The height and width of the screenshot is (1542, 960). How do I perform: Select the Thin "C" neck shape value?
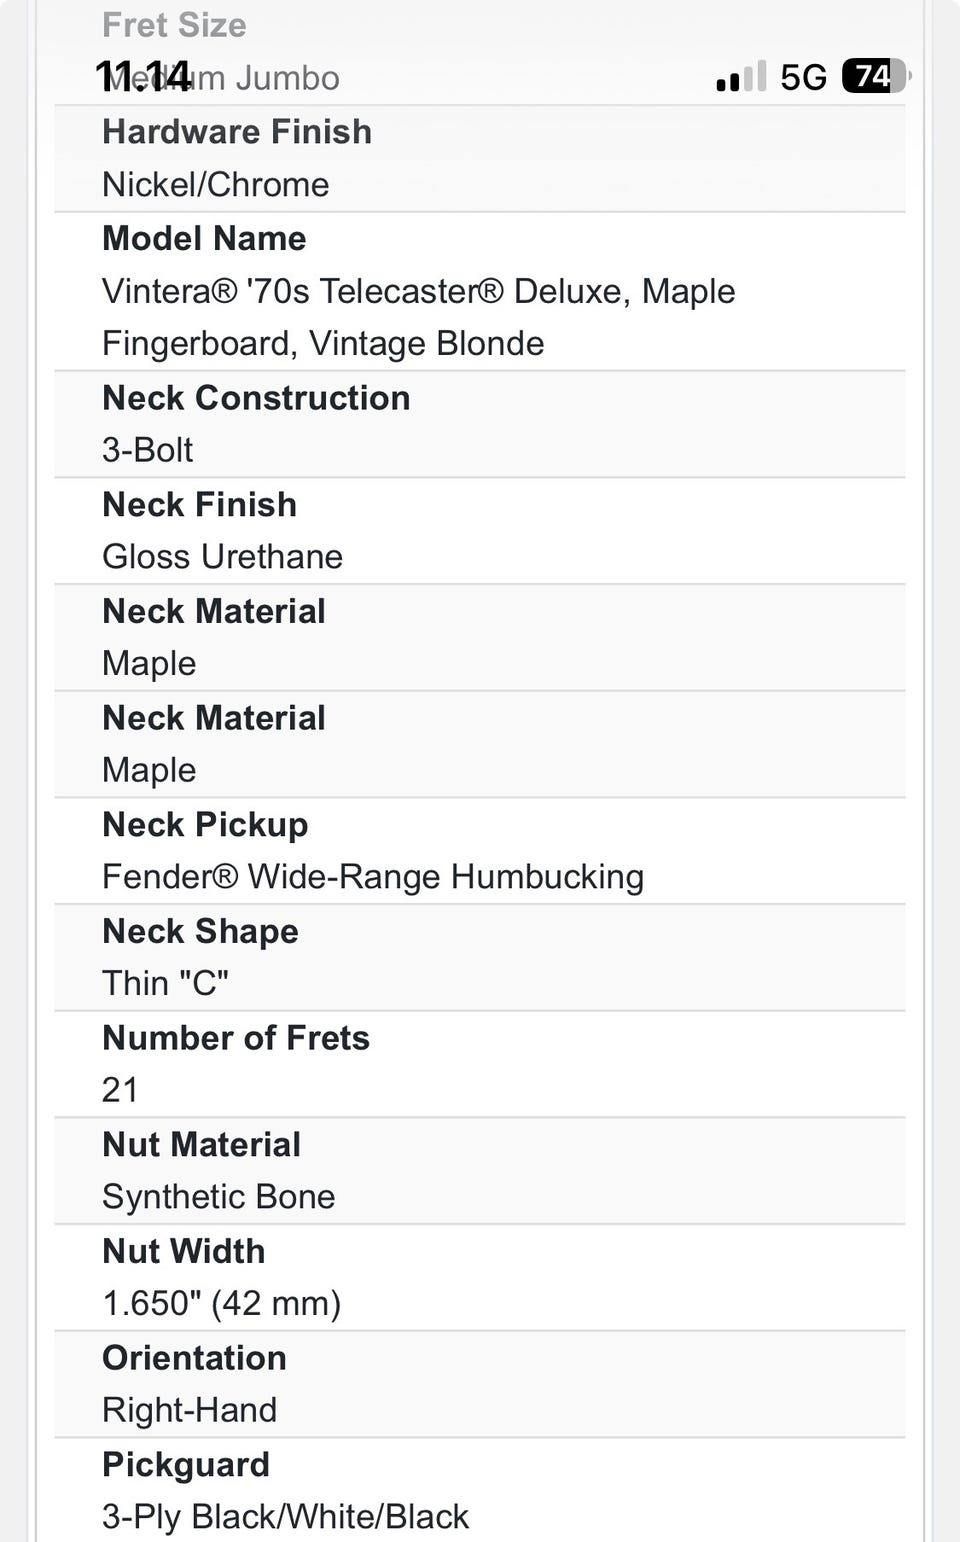[165, 984]
